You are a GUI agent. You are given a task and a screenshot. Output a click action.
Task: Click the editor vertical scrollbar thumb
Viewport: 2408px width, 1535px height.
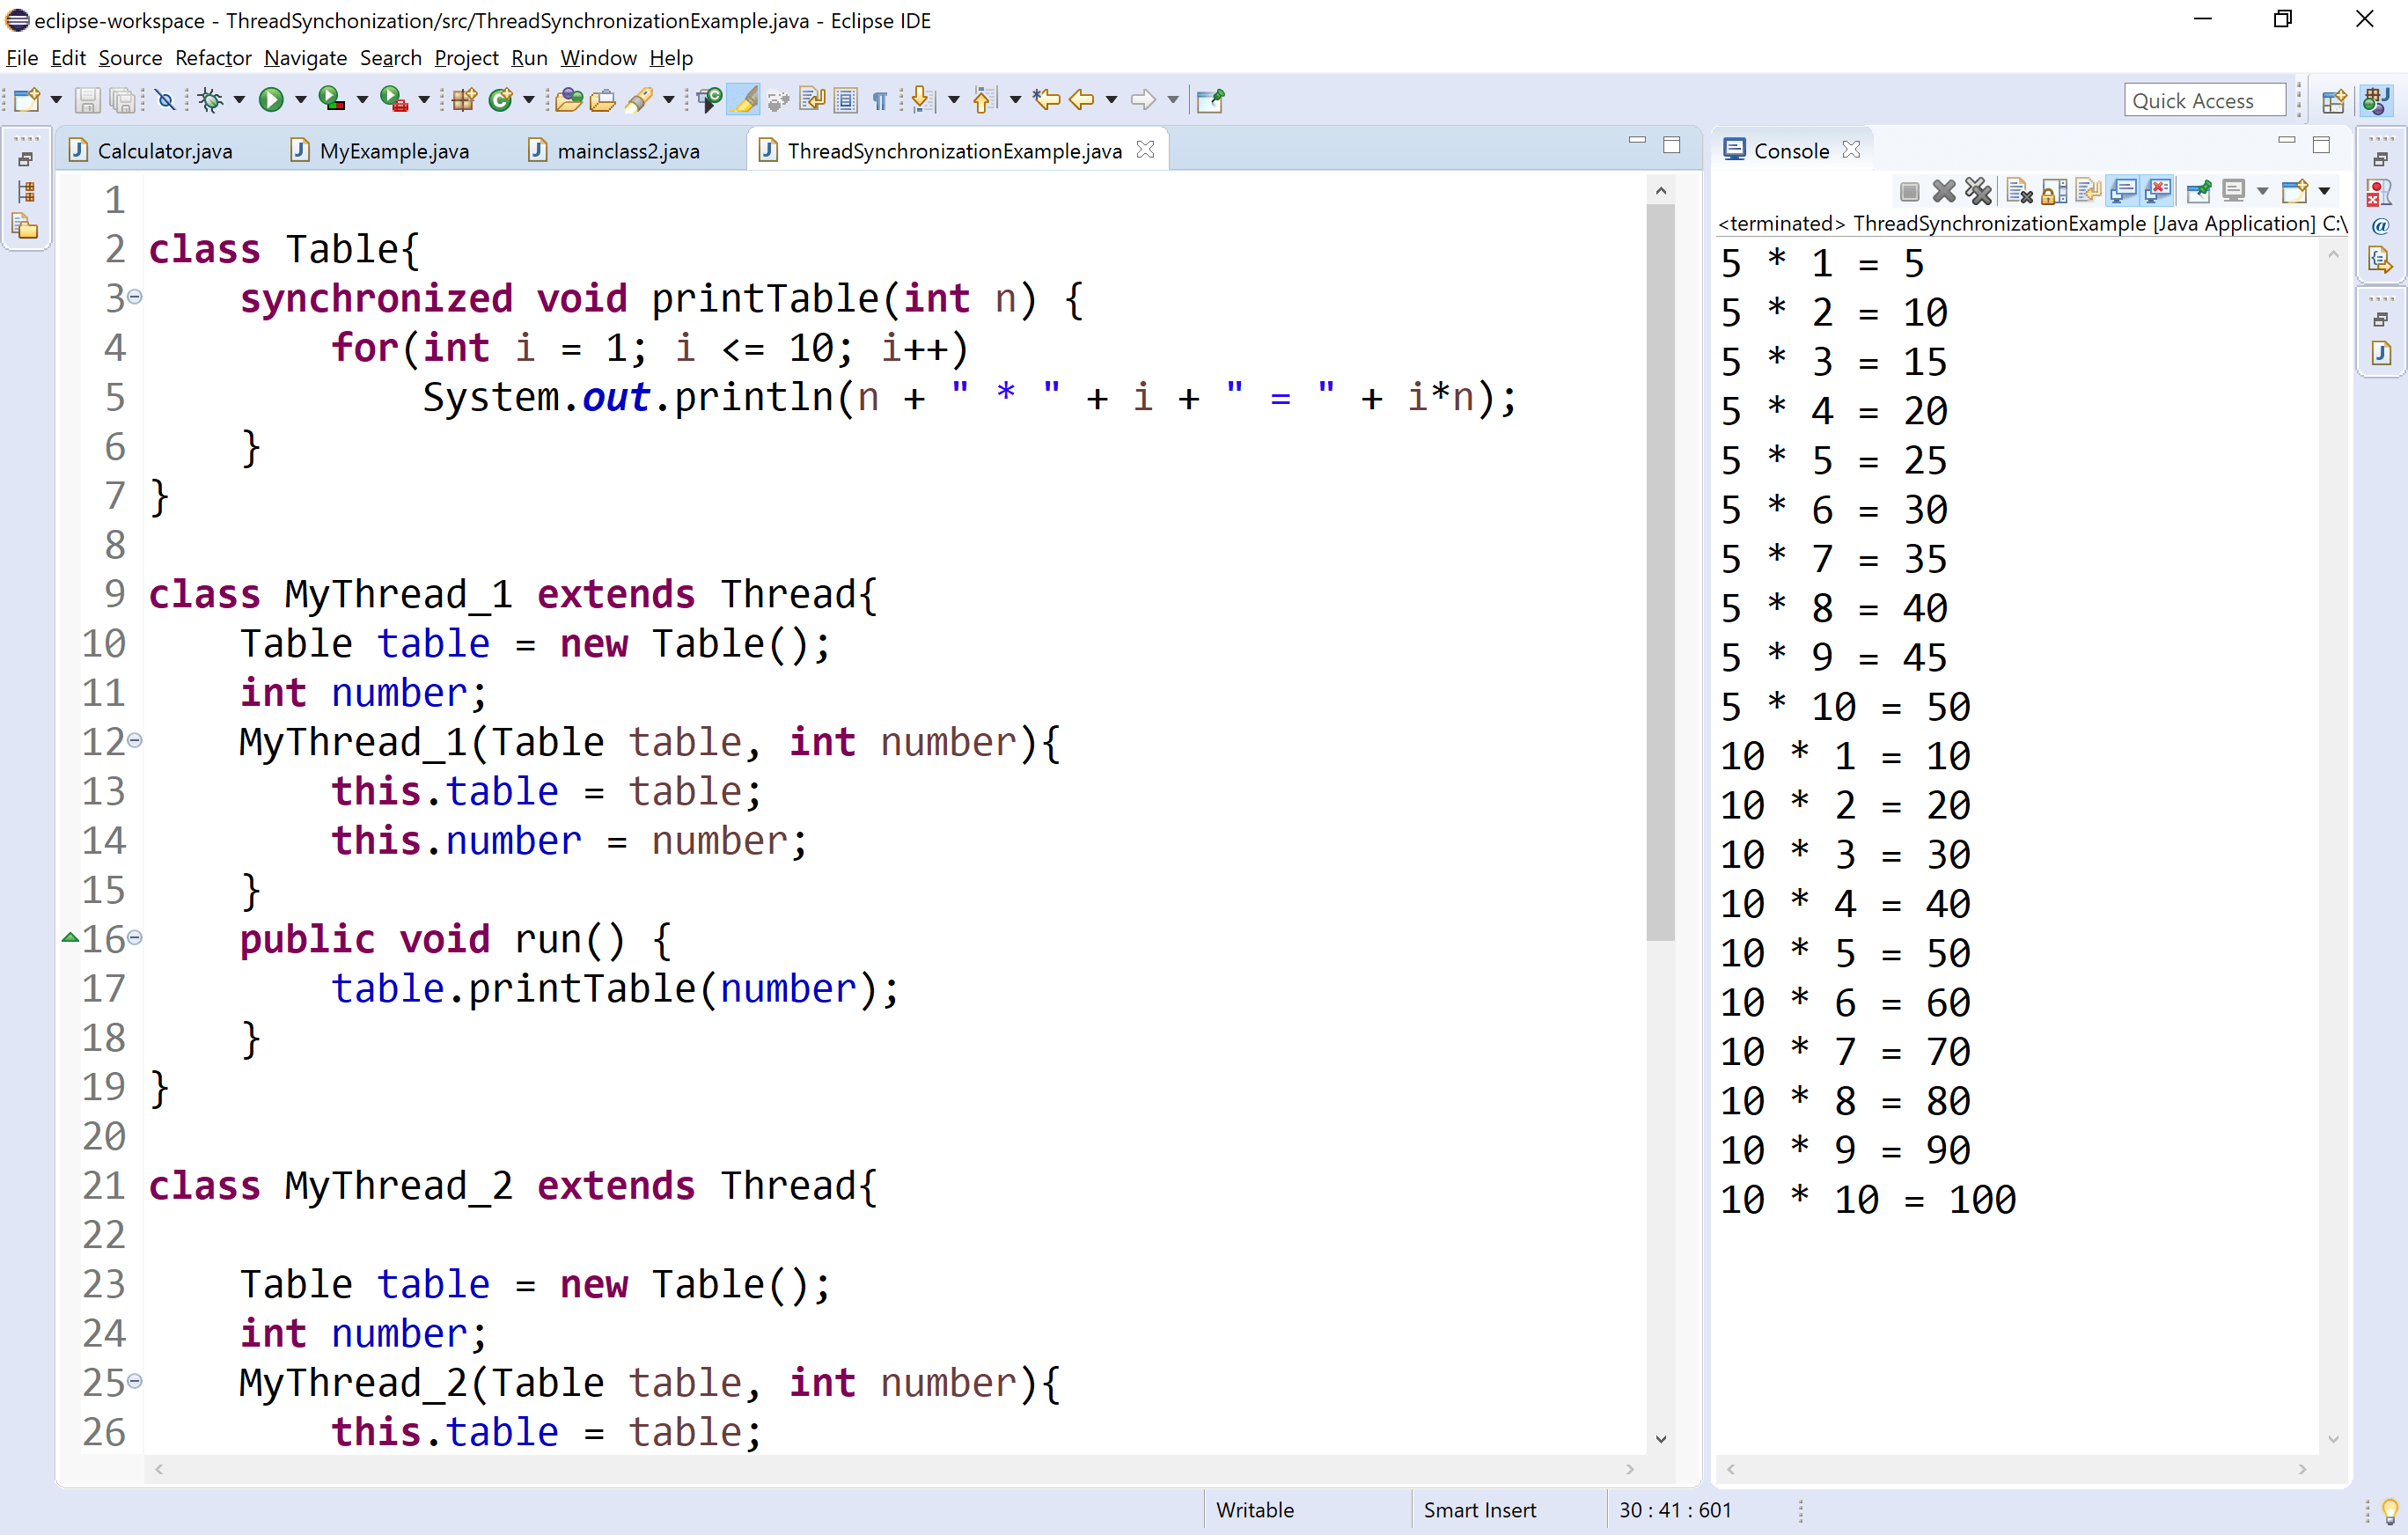tap(1660, 570)
